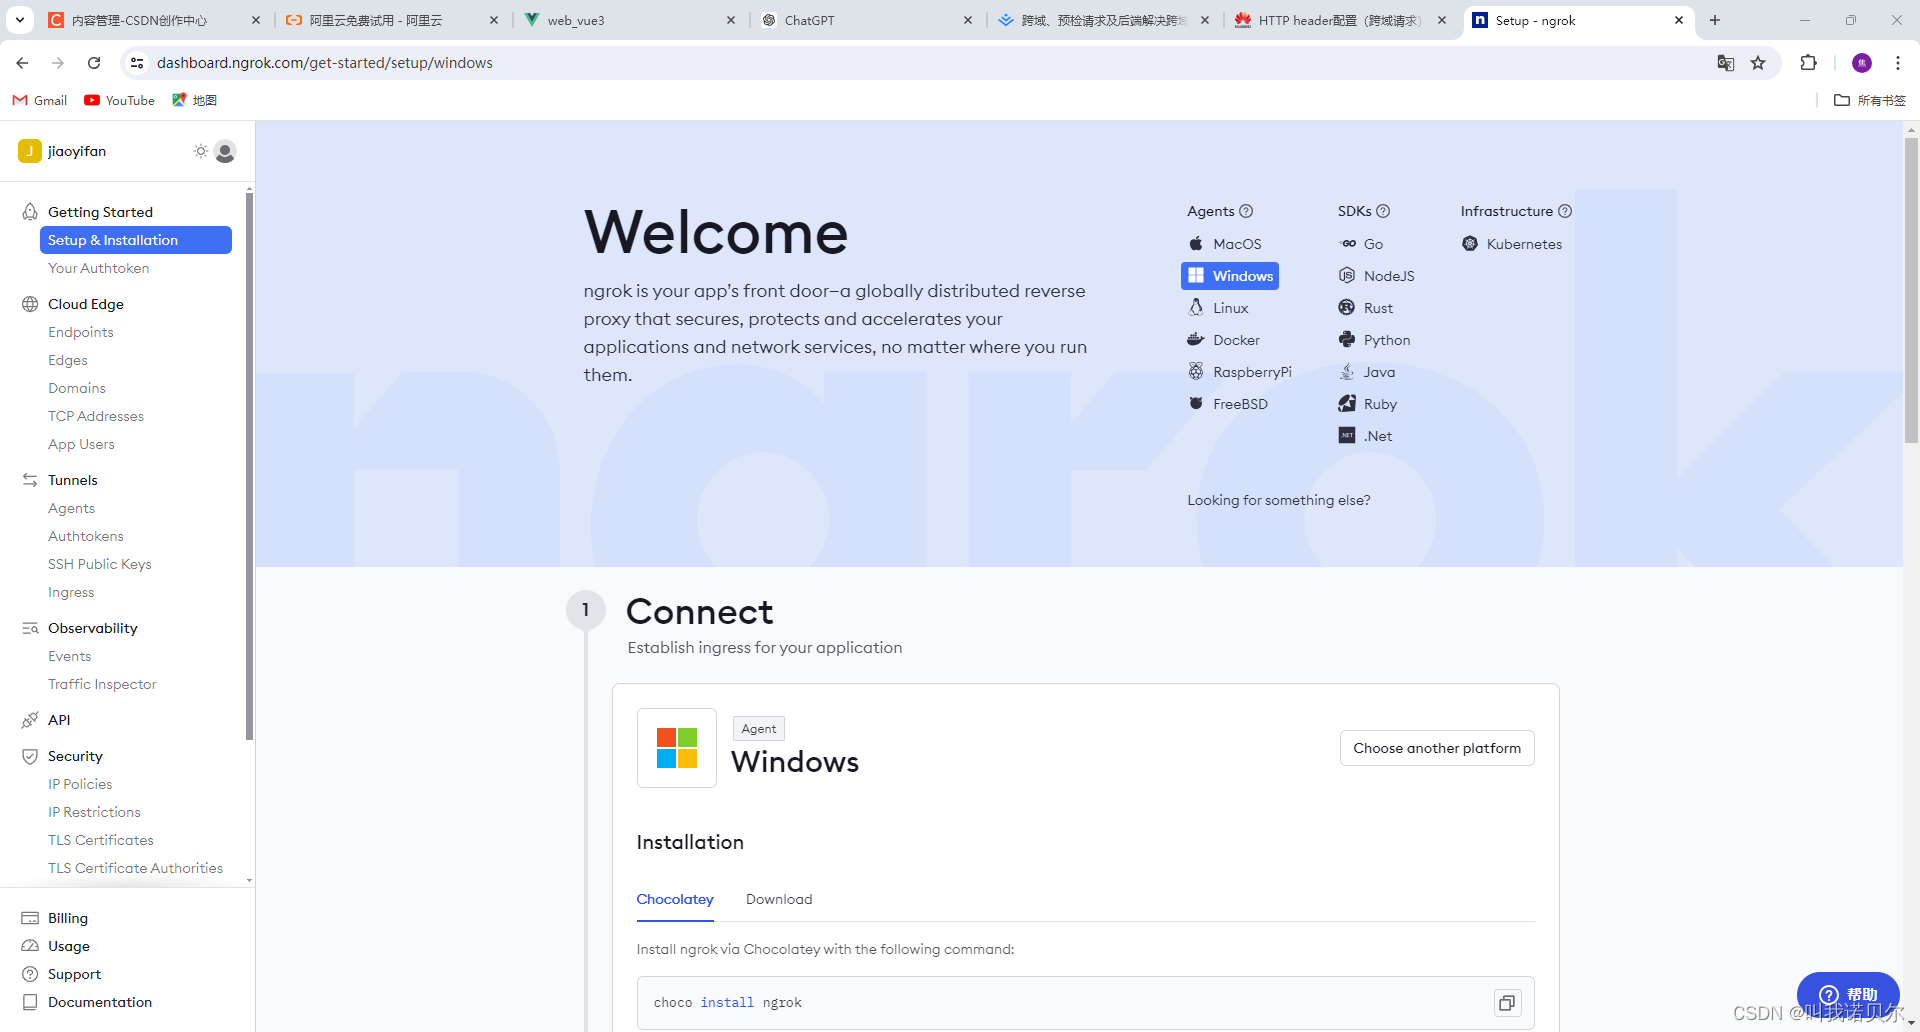This screenshot has width=1920, height=1032.
Task: Open TCP Addresses page
Action: 96,416
